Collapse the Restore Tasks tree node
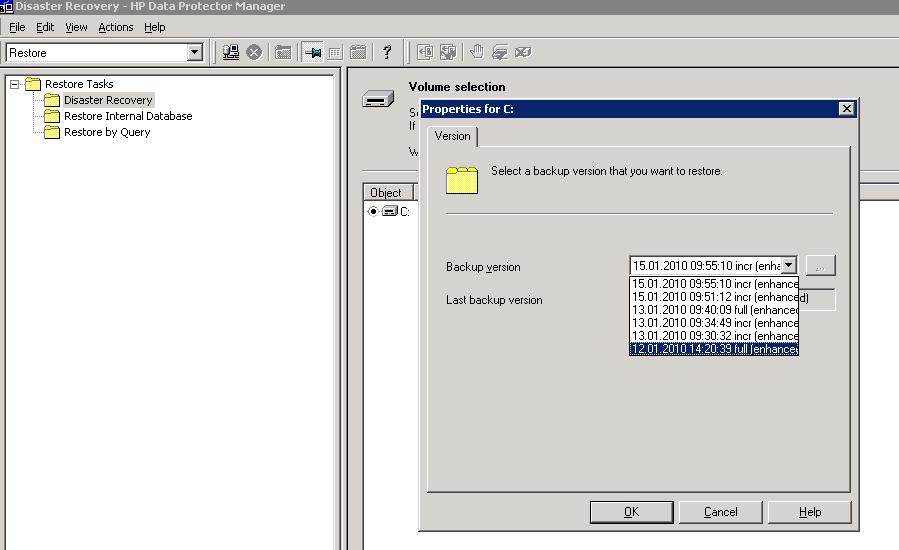The width and height of the screenshot is (899, 550). click(15, 84)
